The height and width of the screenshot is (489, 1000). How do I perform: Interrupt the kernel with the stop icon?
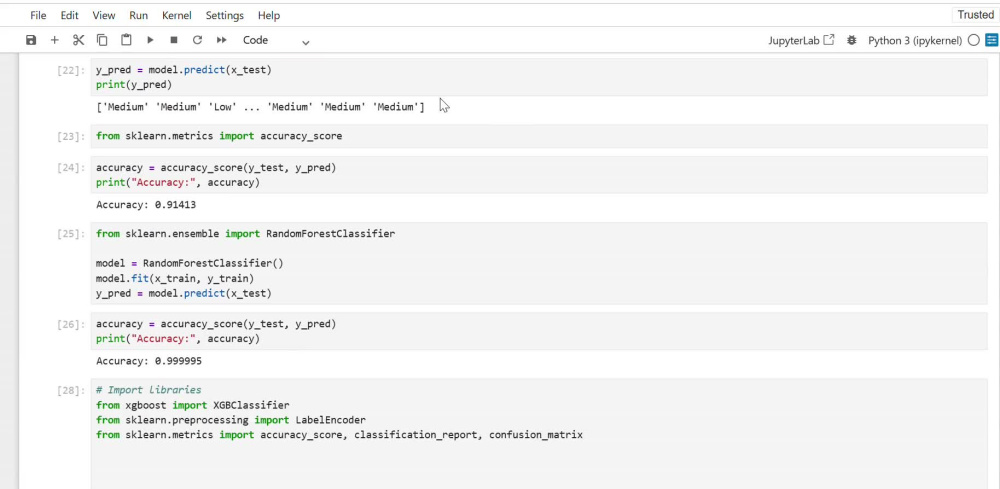[173, 40]
